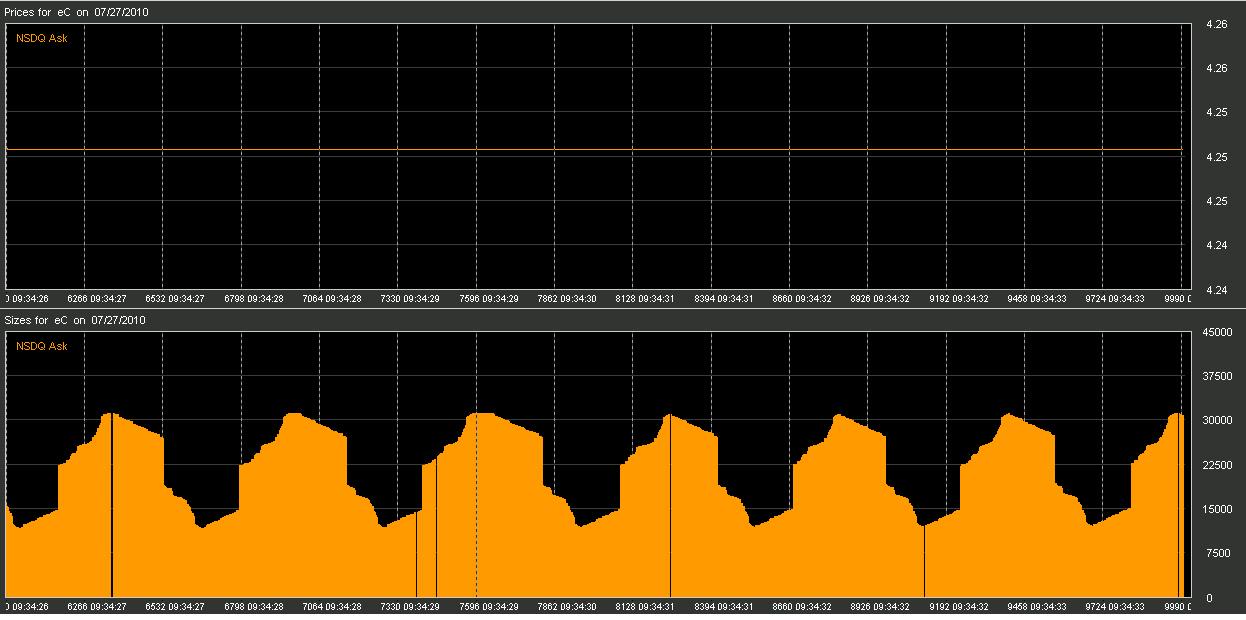Click "9724 09:34:33" under the Sizes chart
This screenshot has height=620, width=1246.
(x=1115, y=606)
